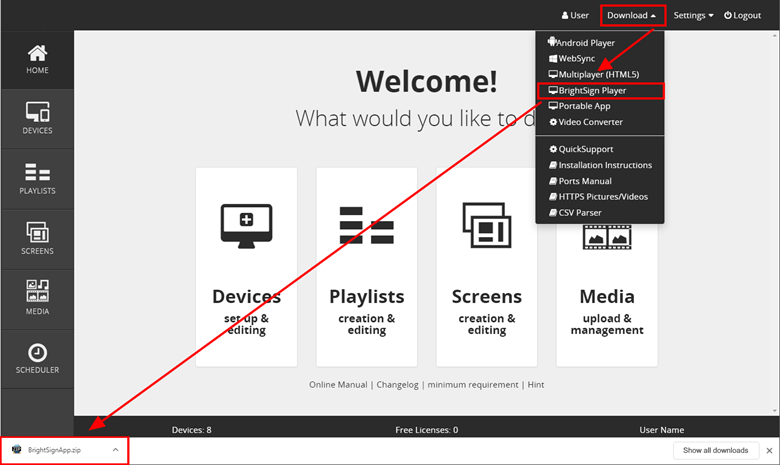Open Media in the left sidebar

pyautogui.click(x=37, y=299)
